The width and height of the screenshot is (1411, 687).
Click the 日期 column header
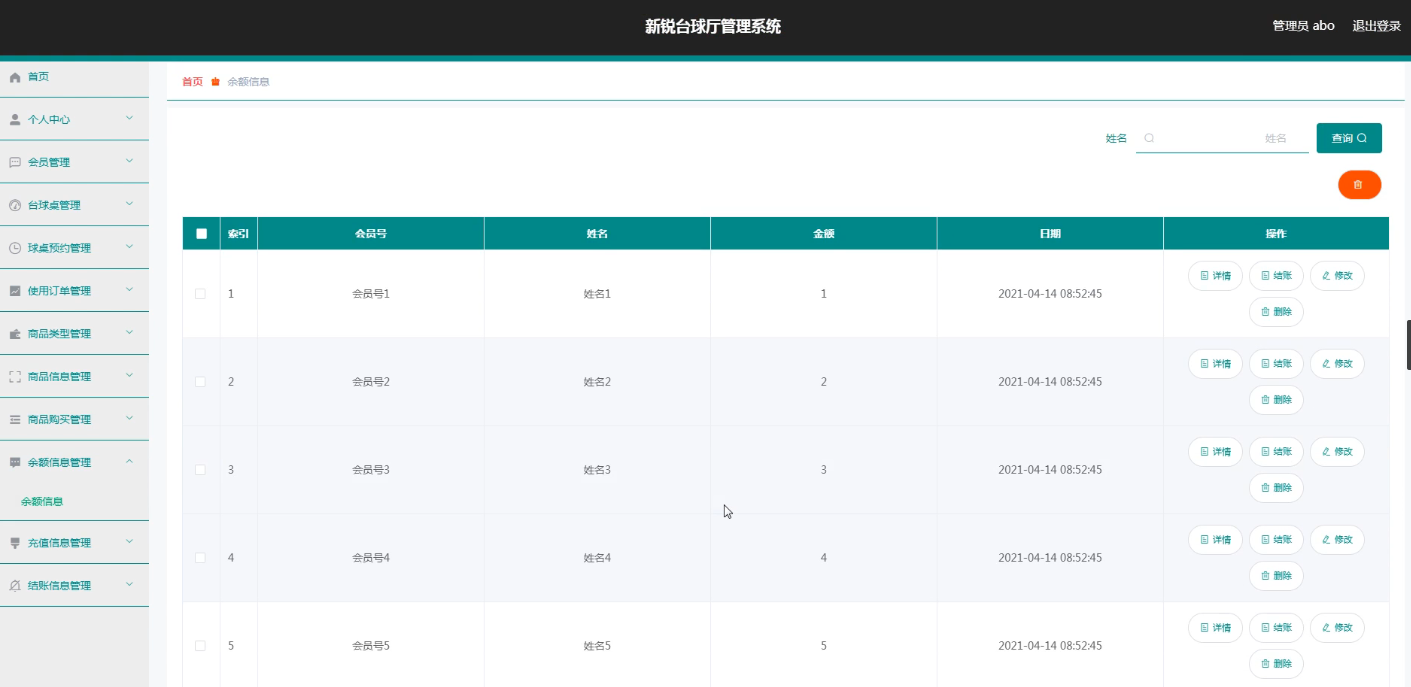[x=1050, y=233]
